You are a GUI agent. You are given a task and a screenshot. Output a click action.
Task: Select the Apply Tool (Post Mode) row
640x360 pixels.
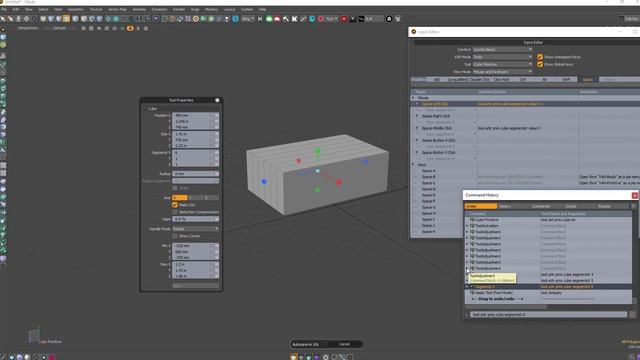point(549,293)
